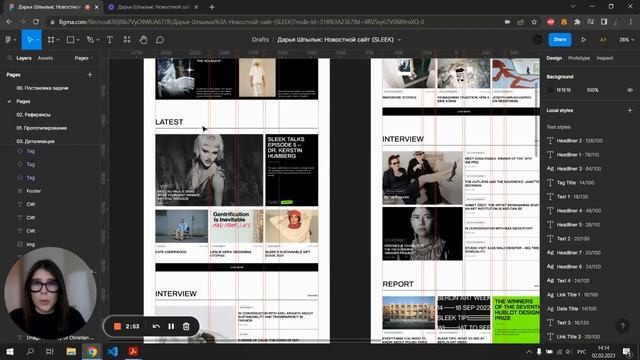Image resolution: width=640 pixels, height=360 pixels.
Task: Click the green Hublot Design Prize card
Action: 516,320
